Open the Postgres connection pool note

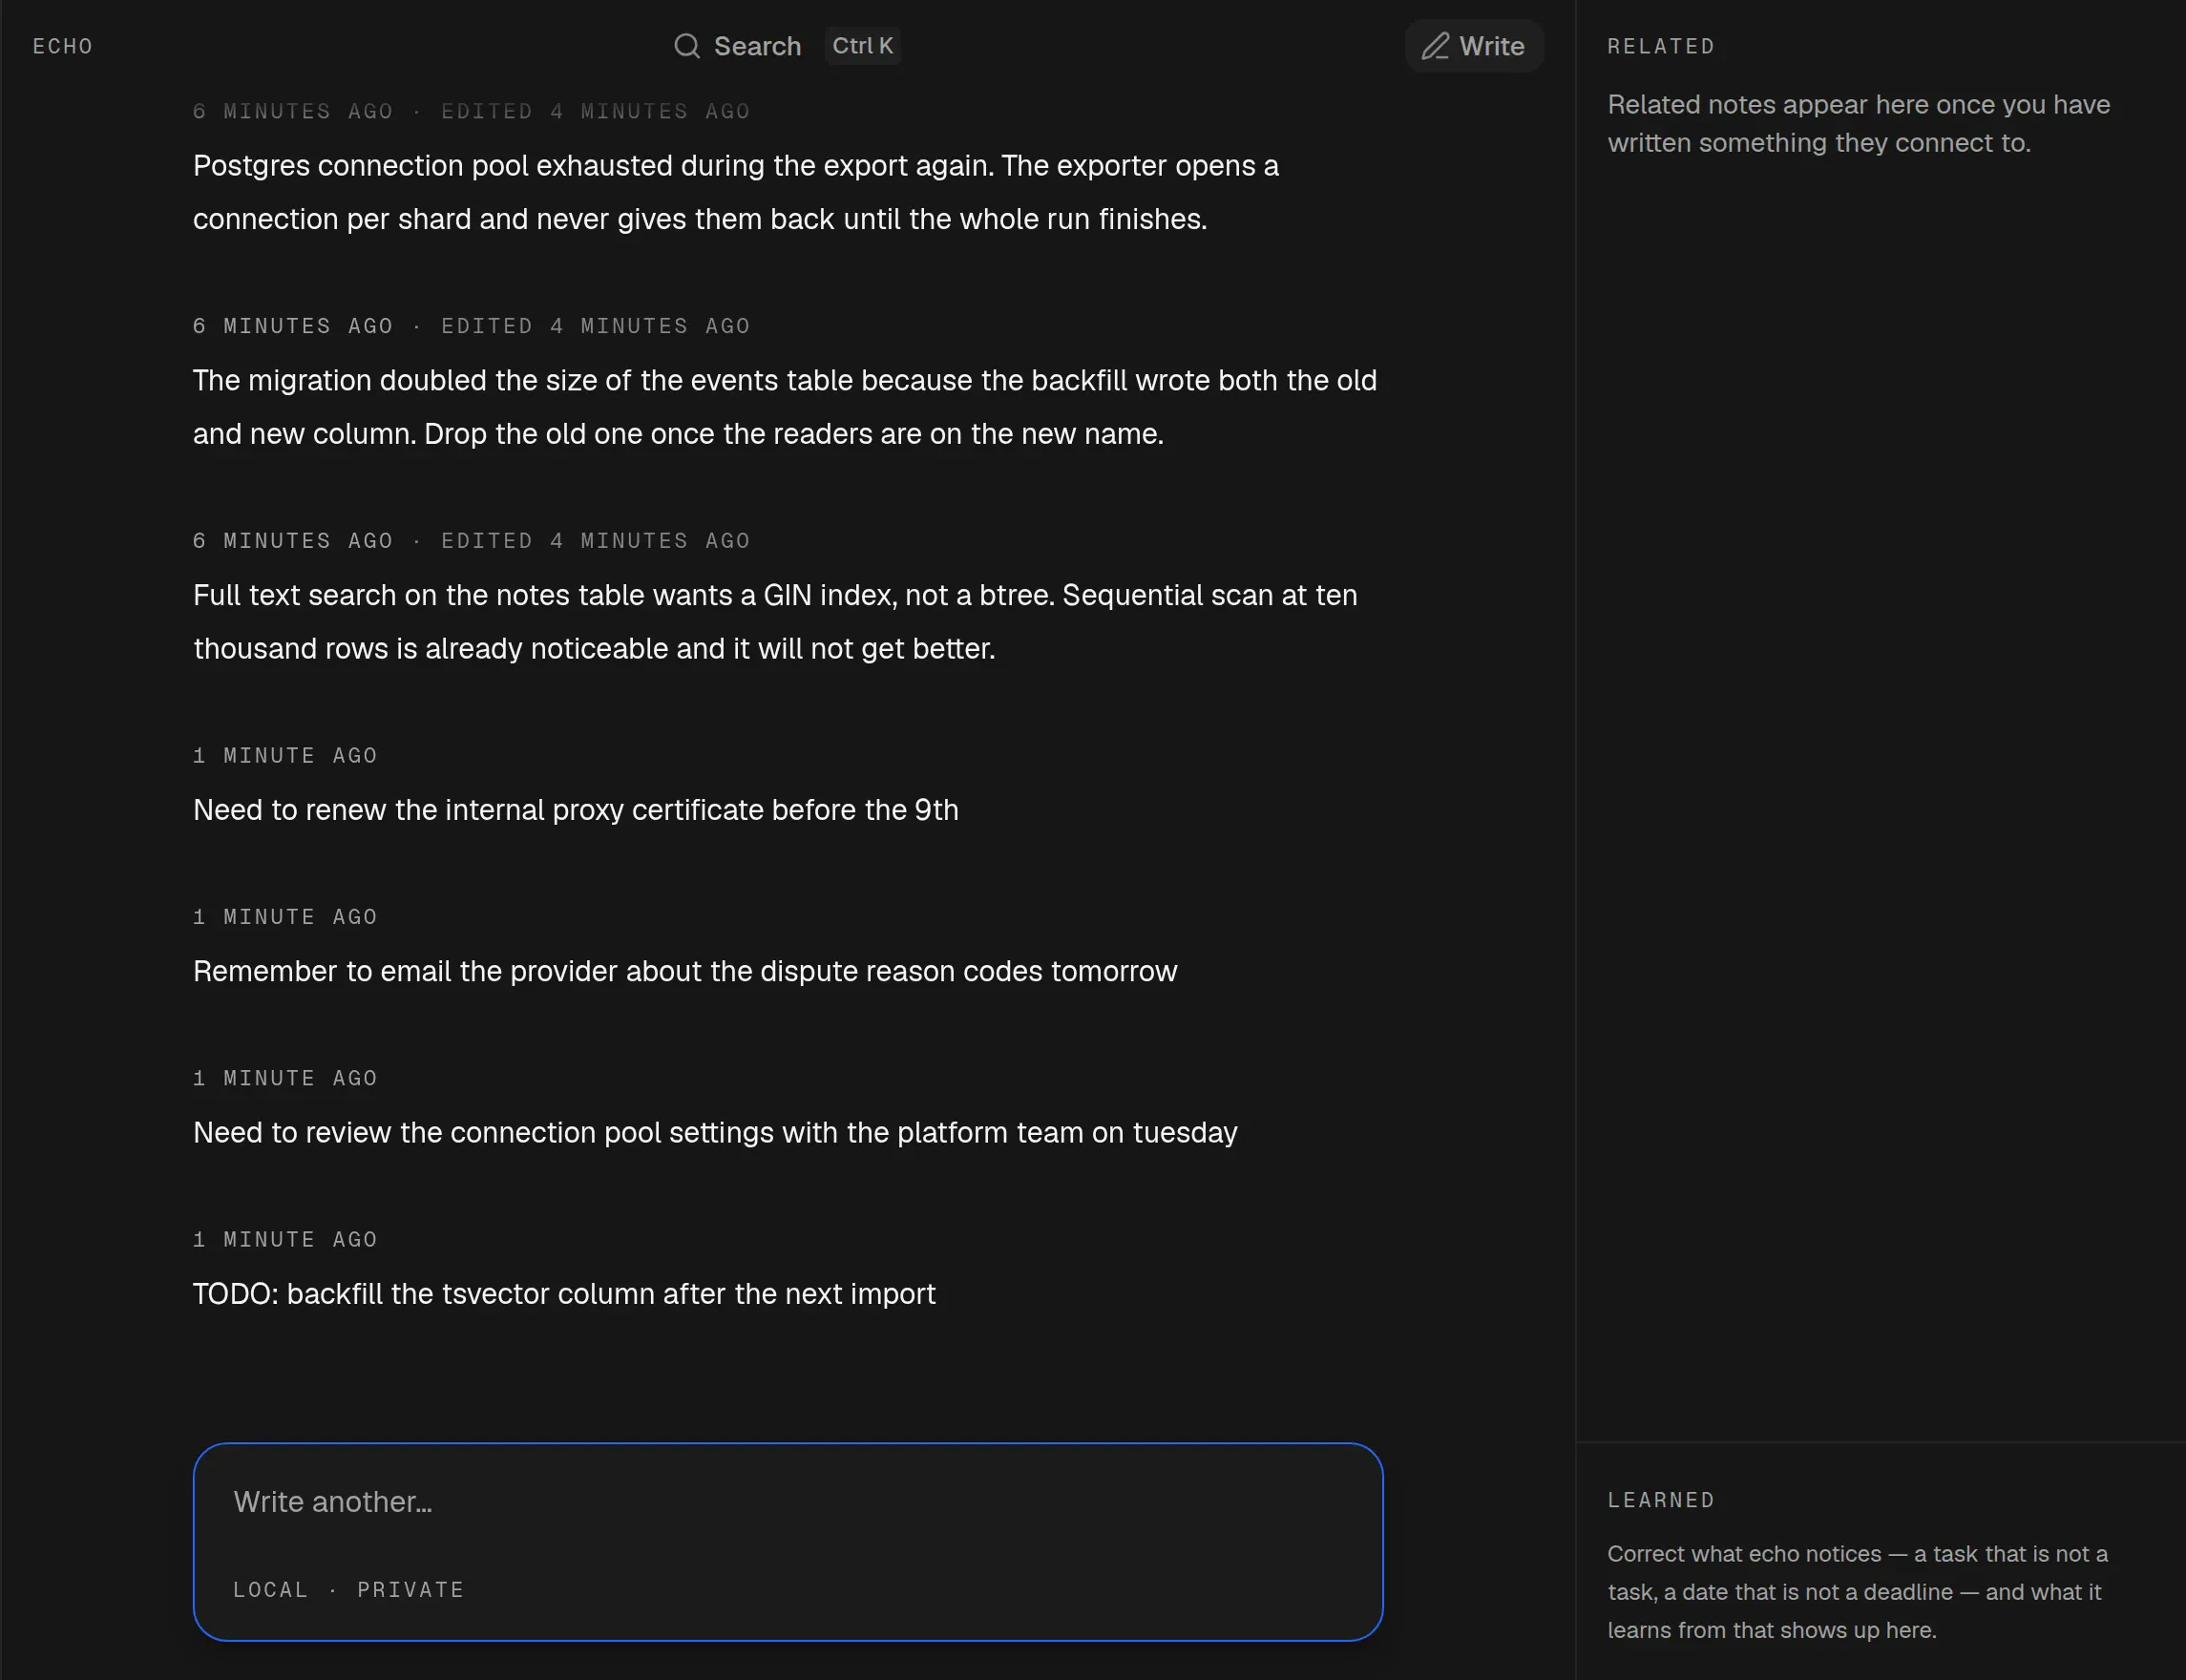click(736, 192)
